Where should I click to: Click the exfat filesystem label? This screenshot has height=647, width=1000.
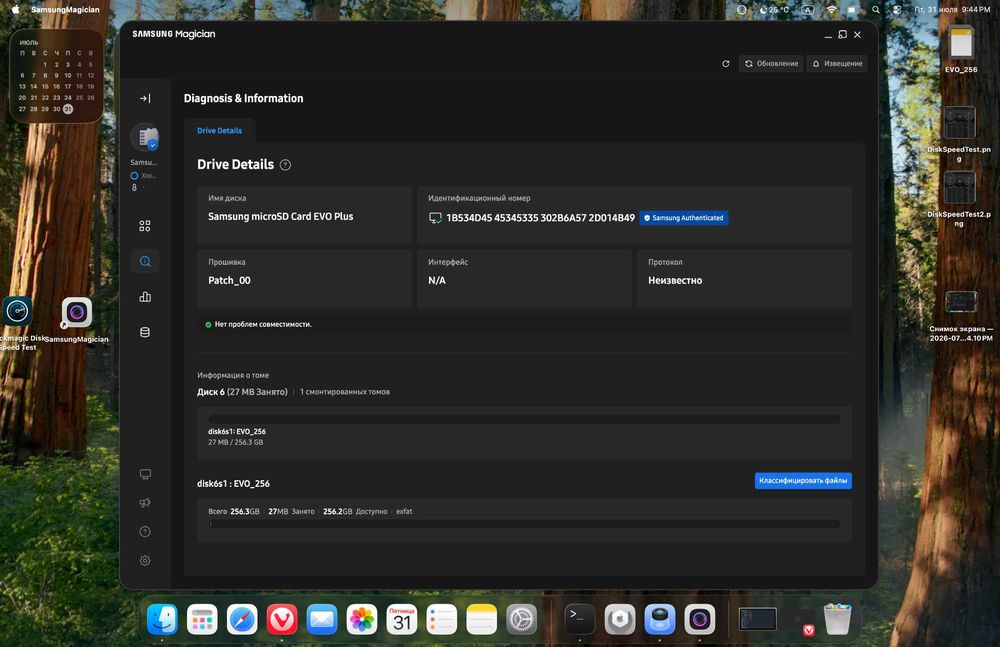click(x=404, y=511)
